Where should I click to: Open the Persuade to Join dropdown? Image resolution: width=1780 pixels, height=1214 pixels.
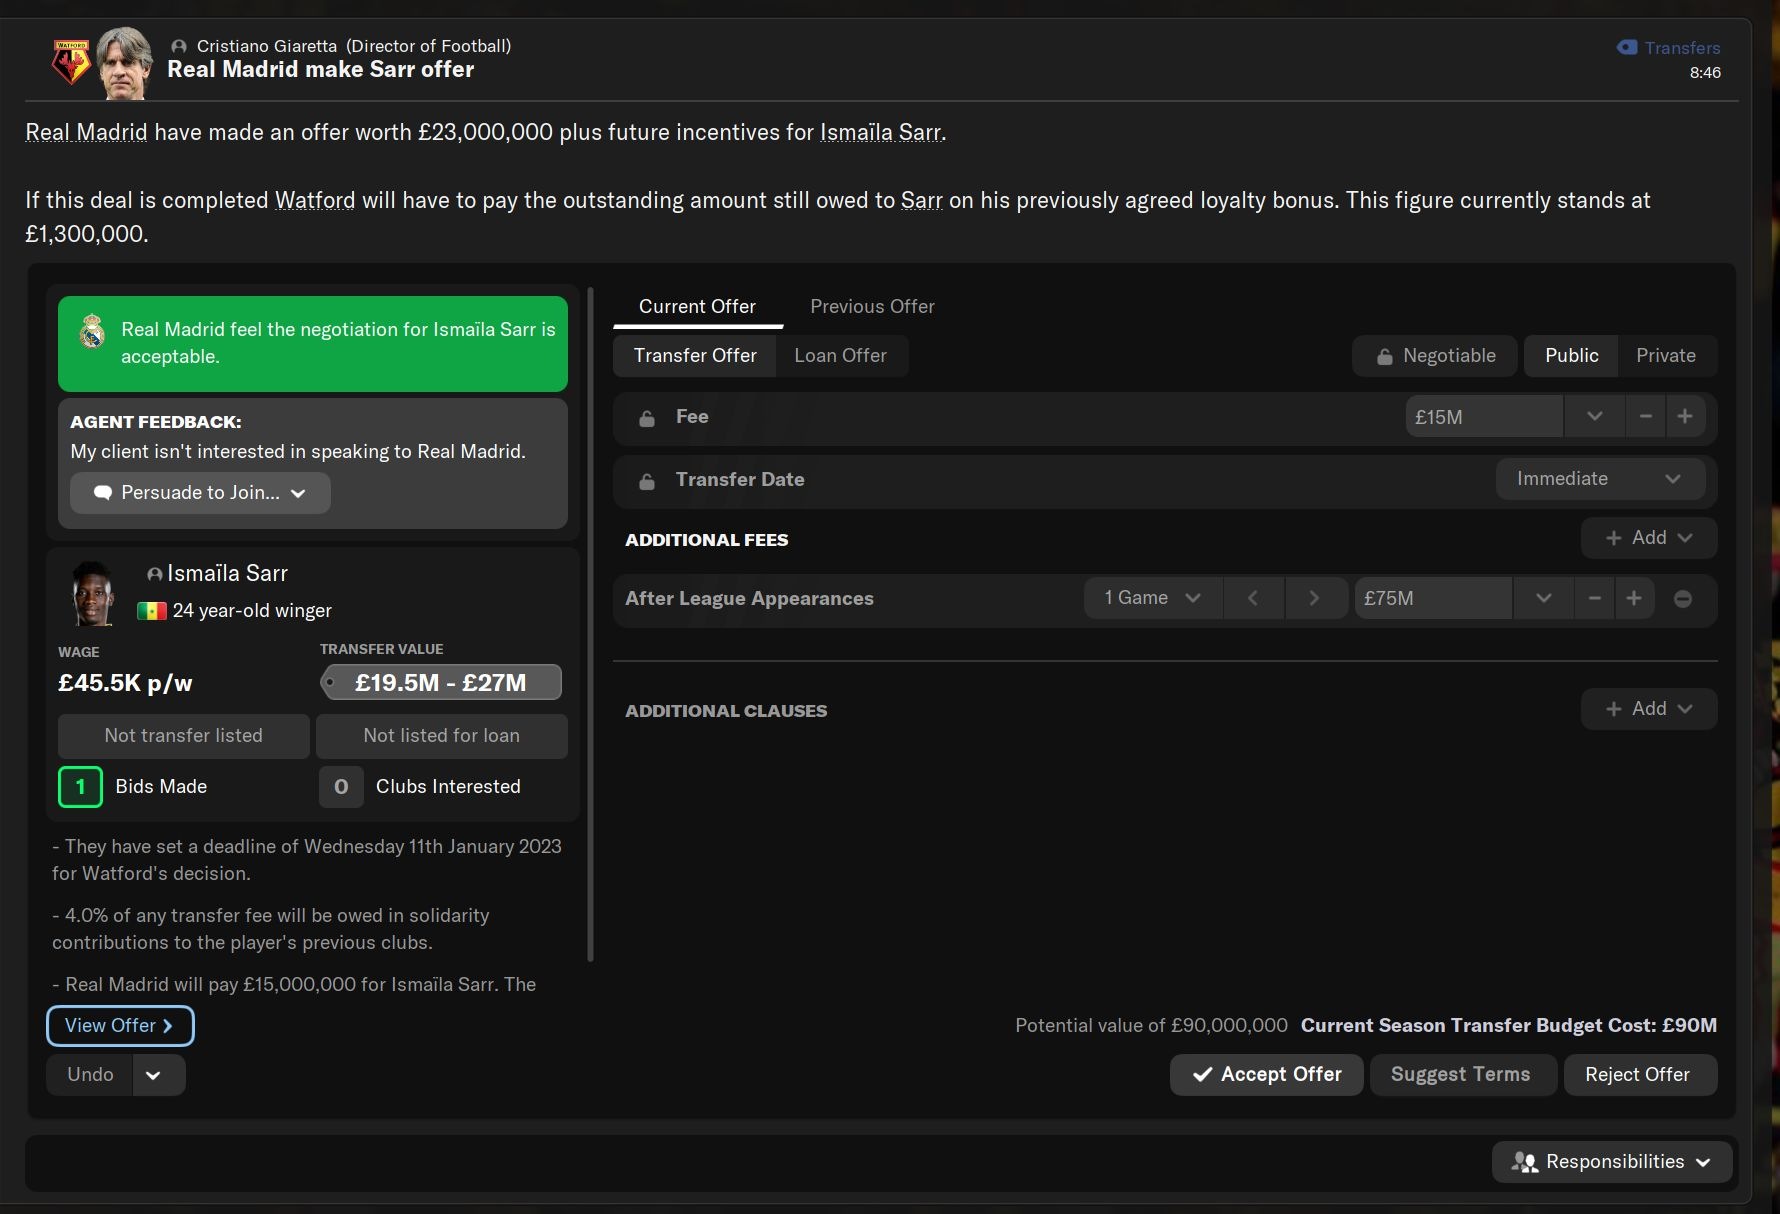tap(200, 493)
